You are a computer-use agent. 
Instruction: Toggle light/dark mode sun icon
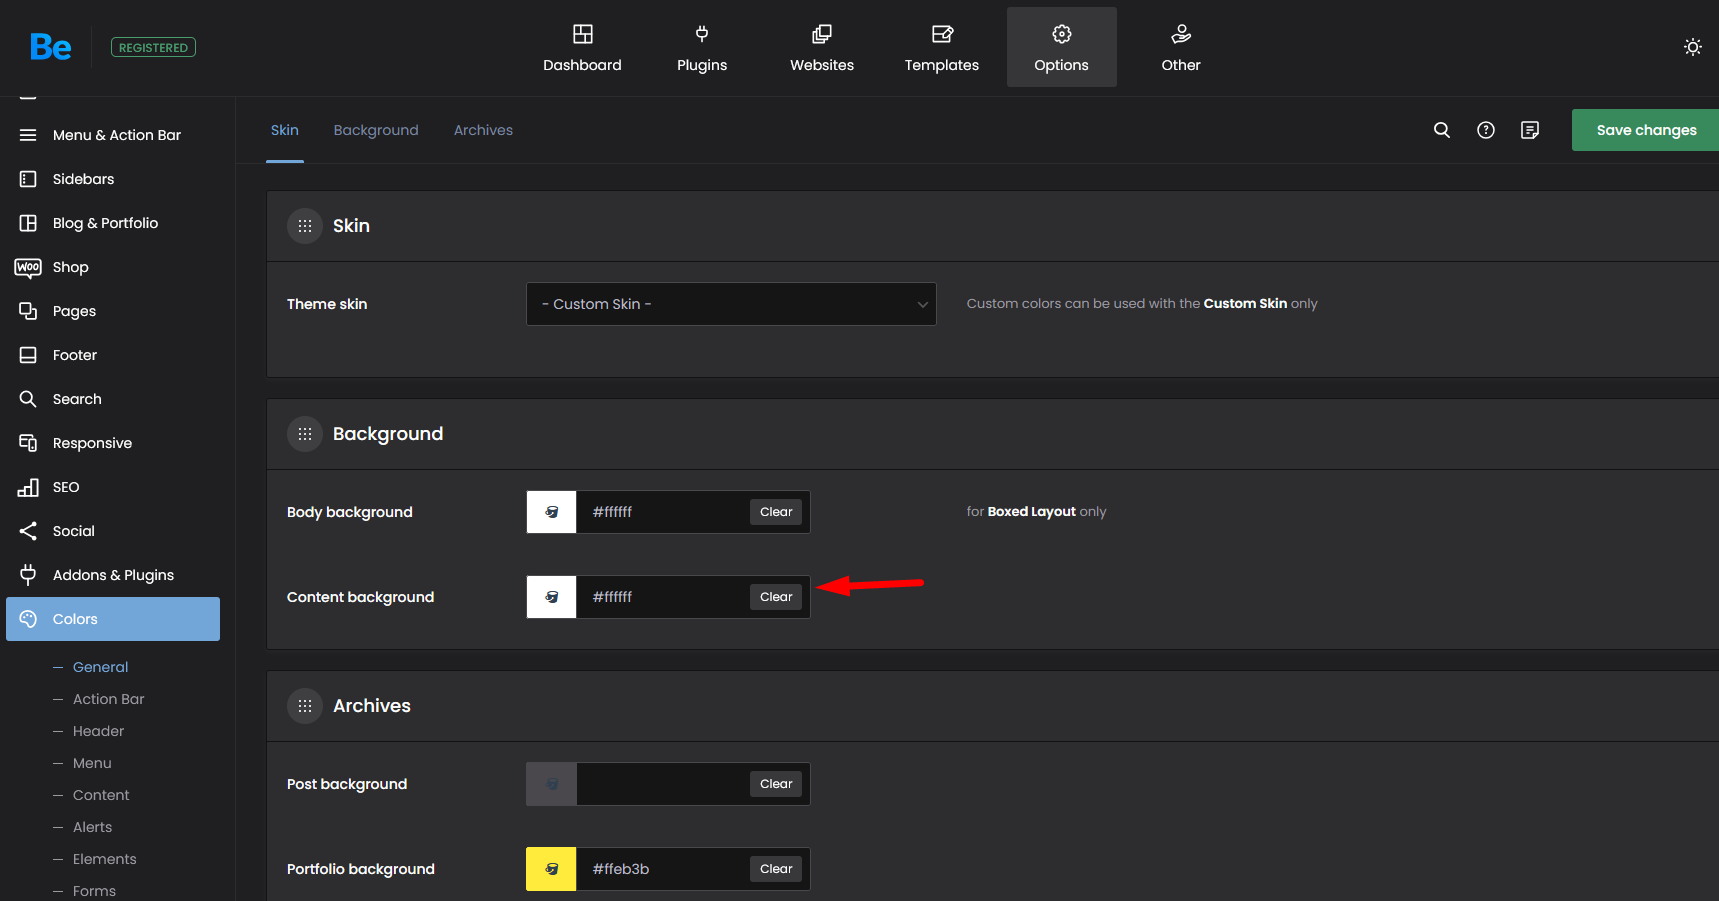point(1692,47)
